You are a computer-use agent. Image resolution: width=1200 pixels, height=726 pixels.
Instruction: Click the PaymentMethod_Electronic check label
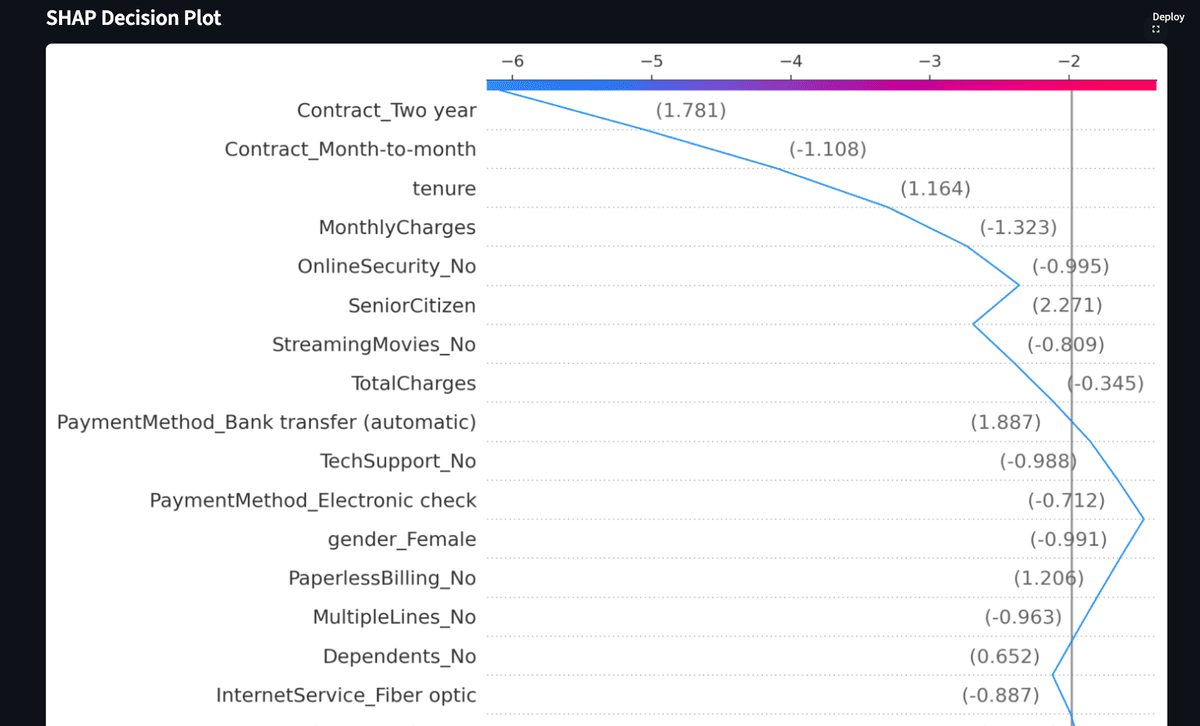pos(313,500)
